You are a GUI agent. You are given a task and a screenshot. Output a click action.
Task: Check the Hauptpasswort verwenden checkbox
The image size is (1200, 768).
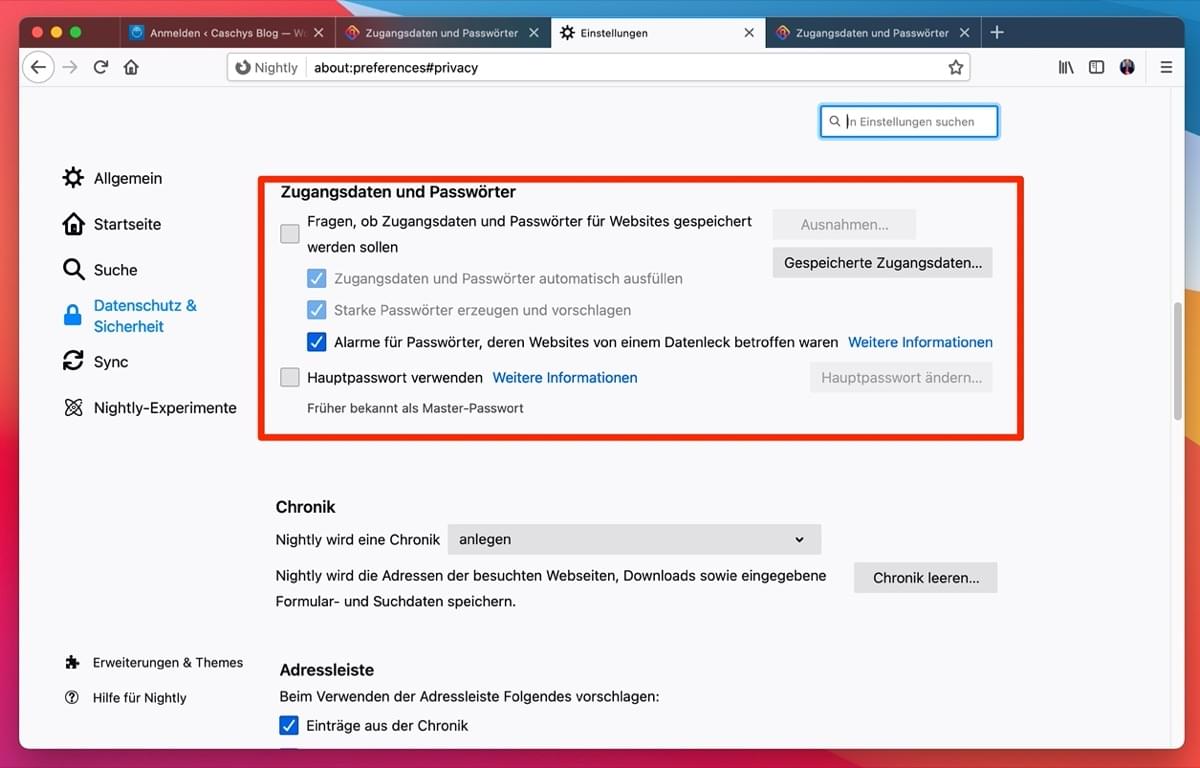point(290,378)
